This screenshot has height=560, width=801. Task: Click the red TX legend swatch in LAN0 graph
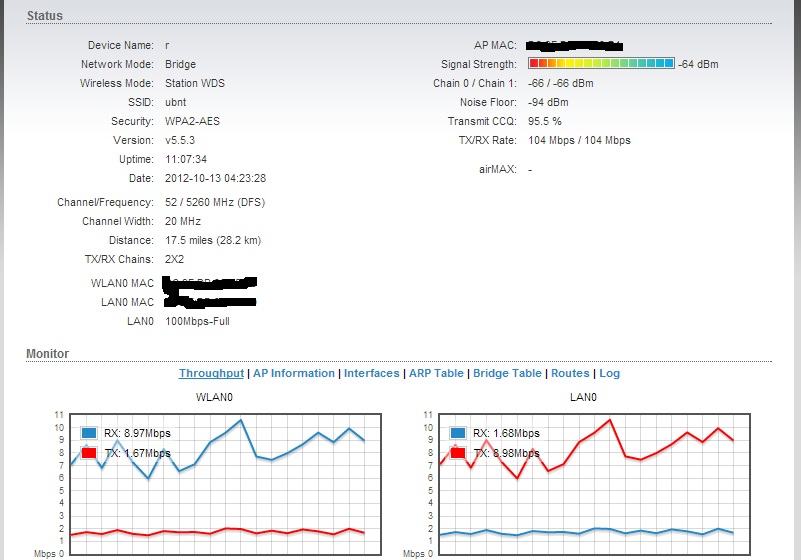click(x=458, y=453)
